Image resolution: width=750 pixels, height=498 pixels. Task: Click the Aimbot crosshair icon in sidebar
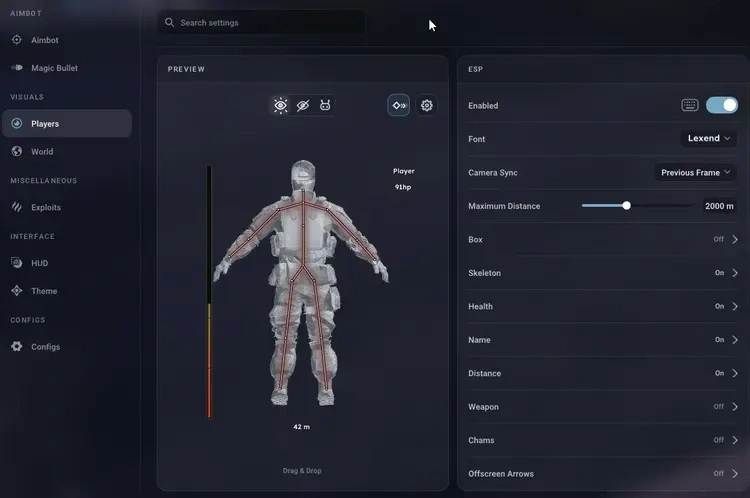point(17,40)
